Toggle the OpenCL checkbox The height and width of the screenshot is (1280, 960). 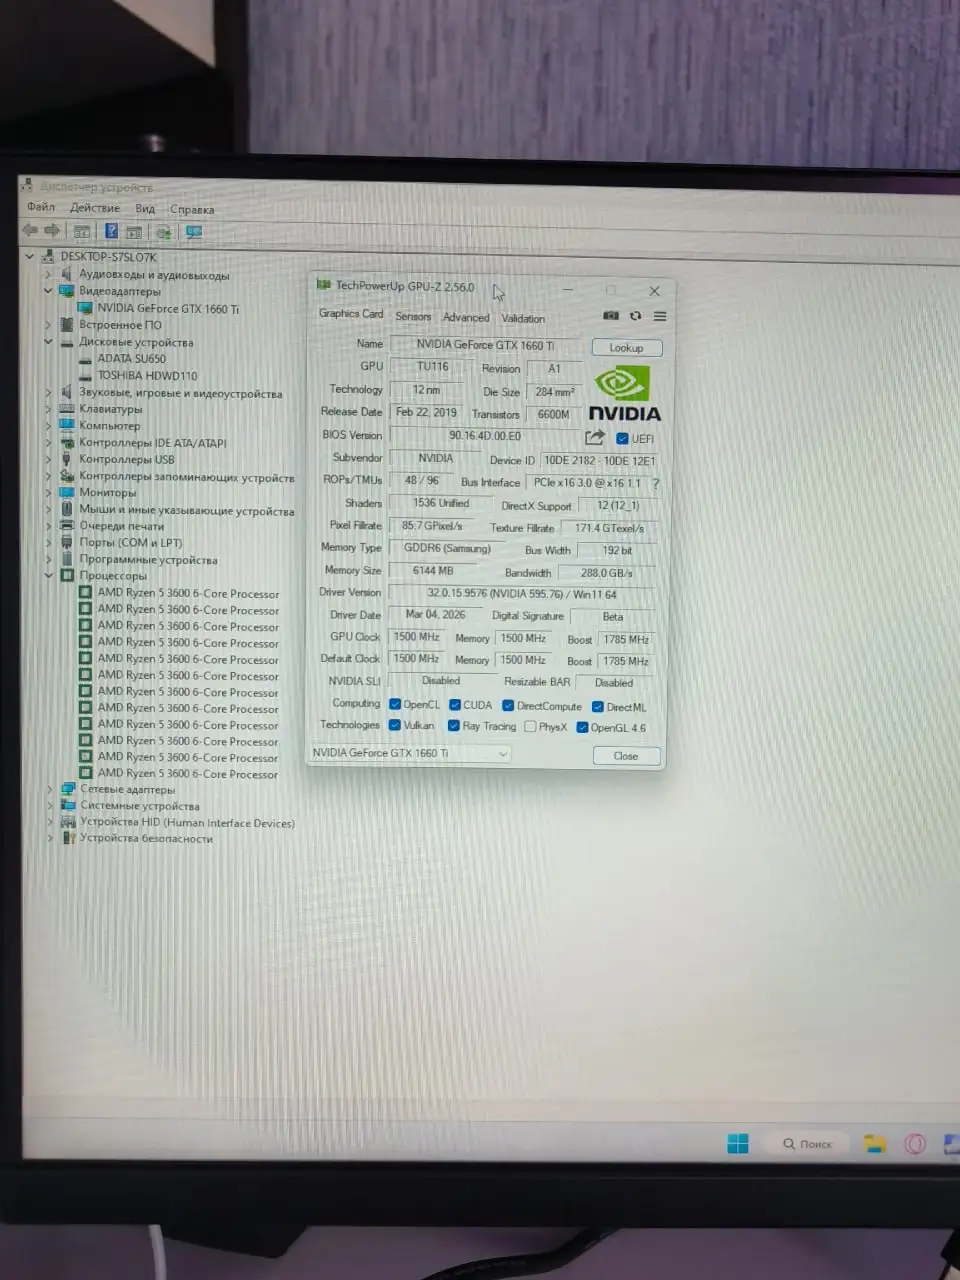(395, 704)
